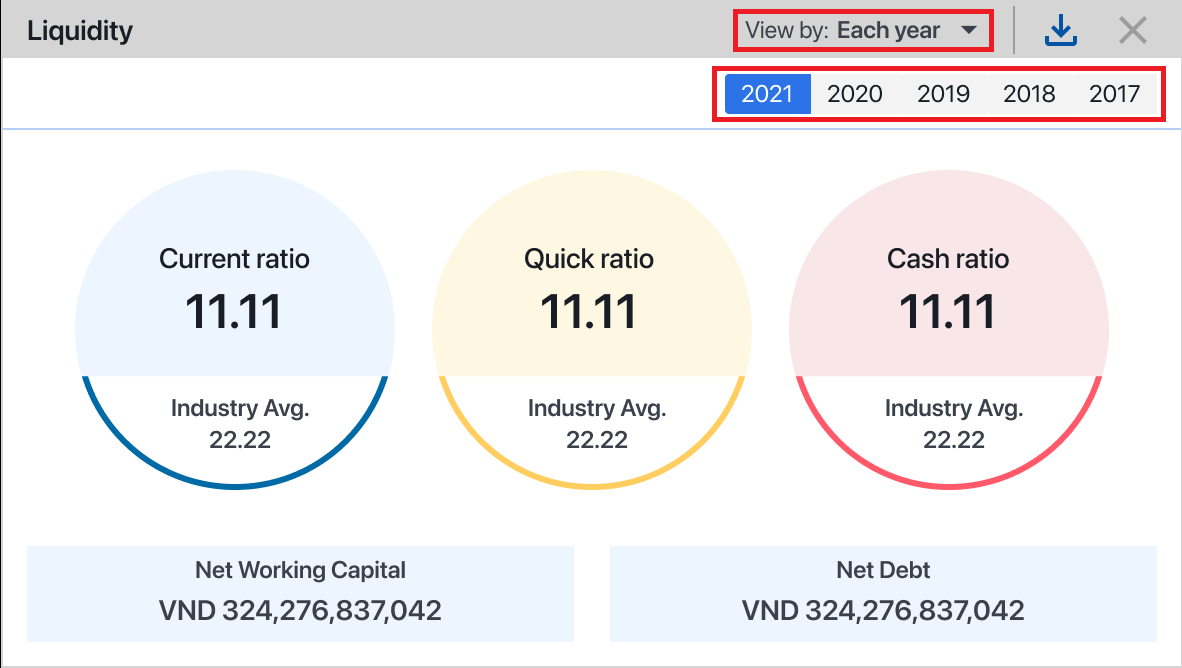This screenshot has height=668, width=1182.
Task: Click the Net Debt VND amount
Action: (883, 610)
